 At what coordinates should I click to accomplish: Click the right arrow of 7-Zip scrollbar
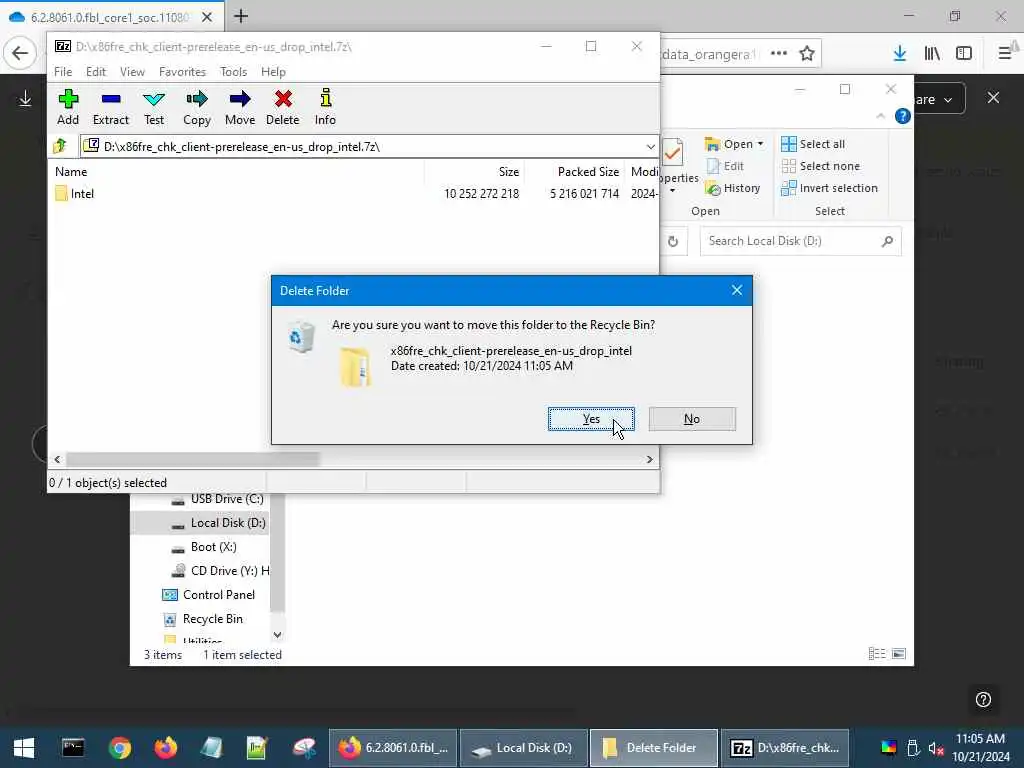click(x=649, y=459)
